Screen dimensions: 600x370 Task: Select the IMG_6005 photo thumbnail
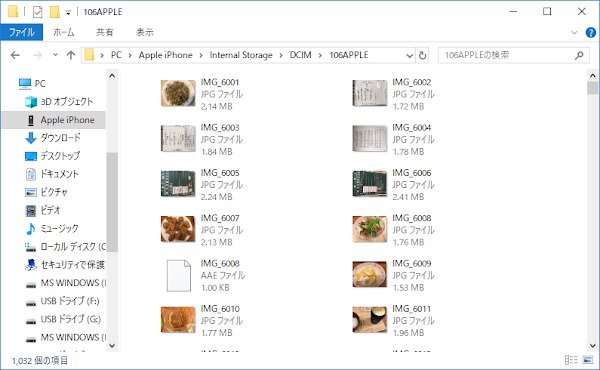click(x=178, y=184)
